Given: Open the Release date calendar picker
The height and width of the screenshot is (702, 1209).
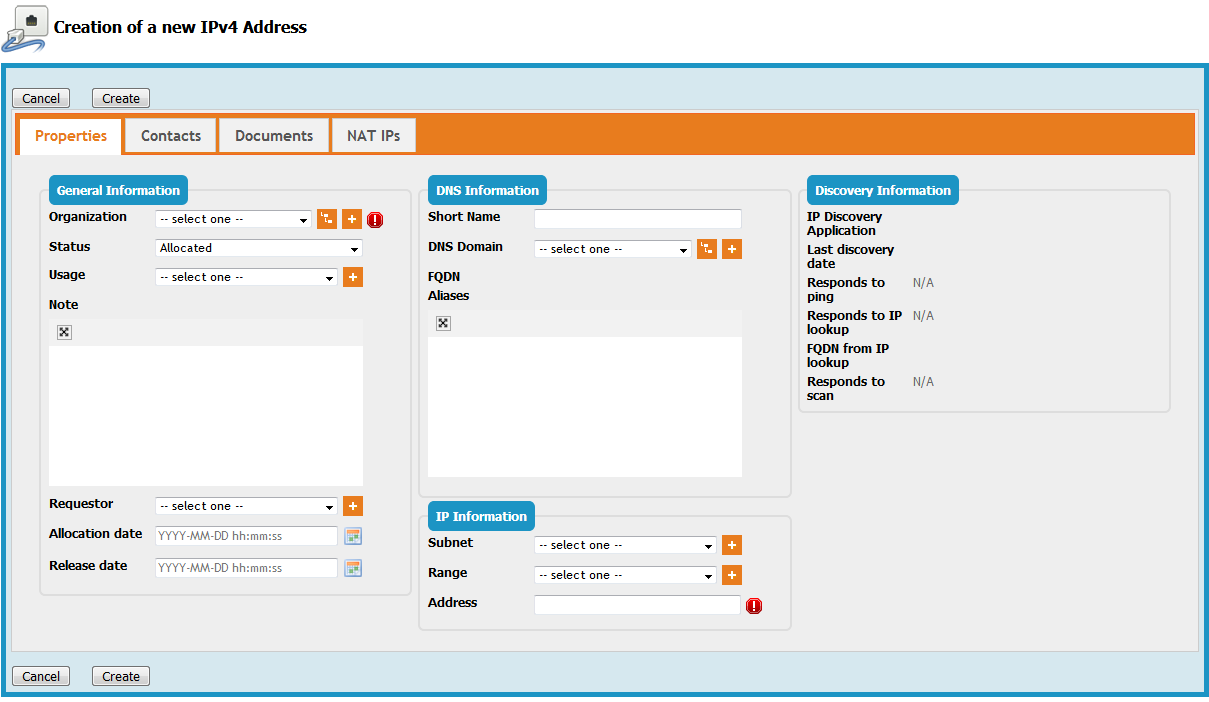Looking at the screenshot, I should click(x=352, y=568).
